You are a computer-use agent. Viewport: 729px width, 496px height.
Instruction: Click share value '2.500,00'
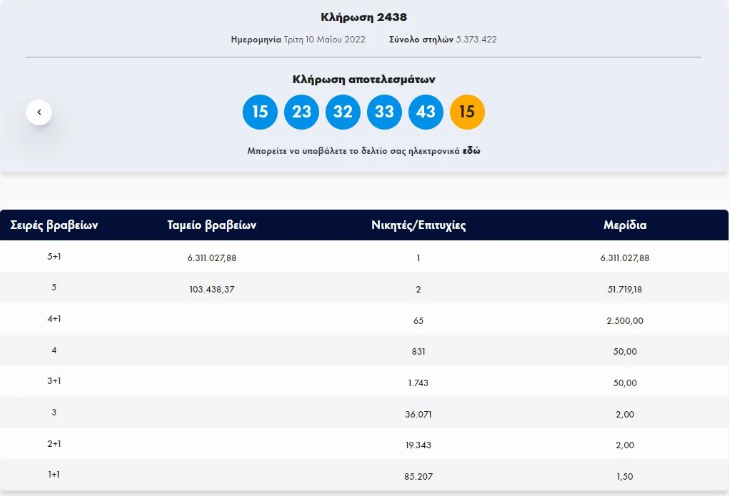(625, 320)
